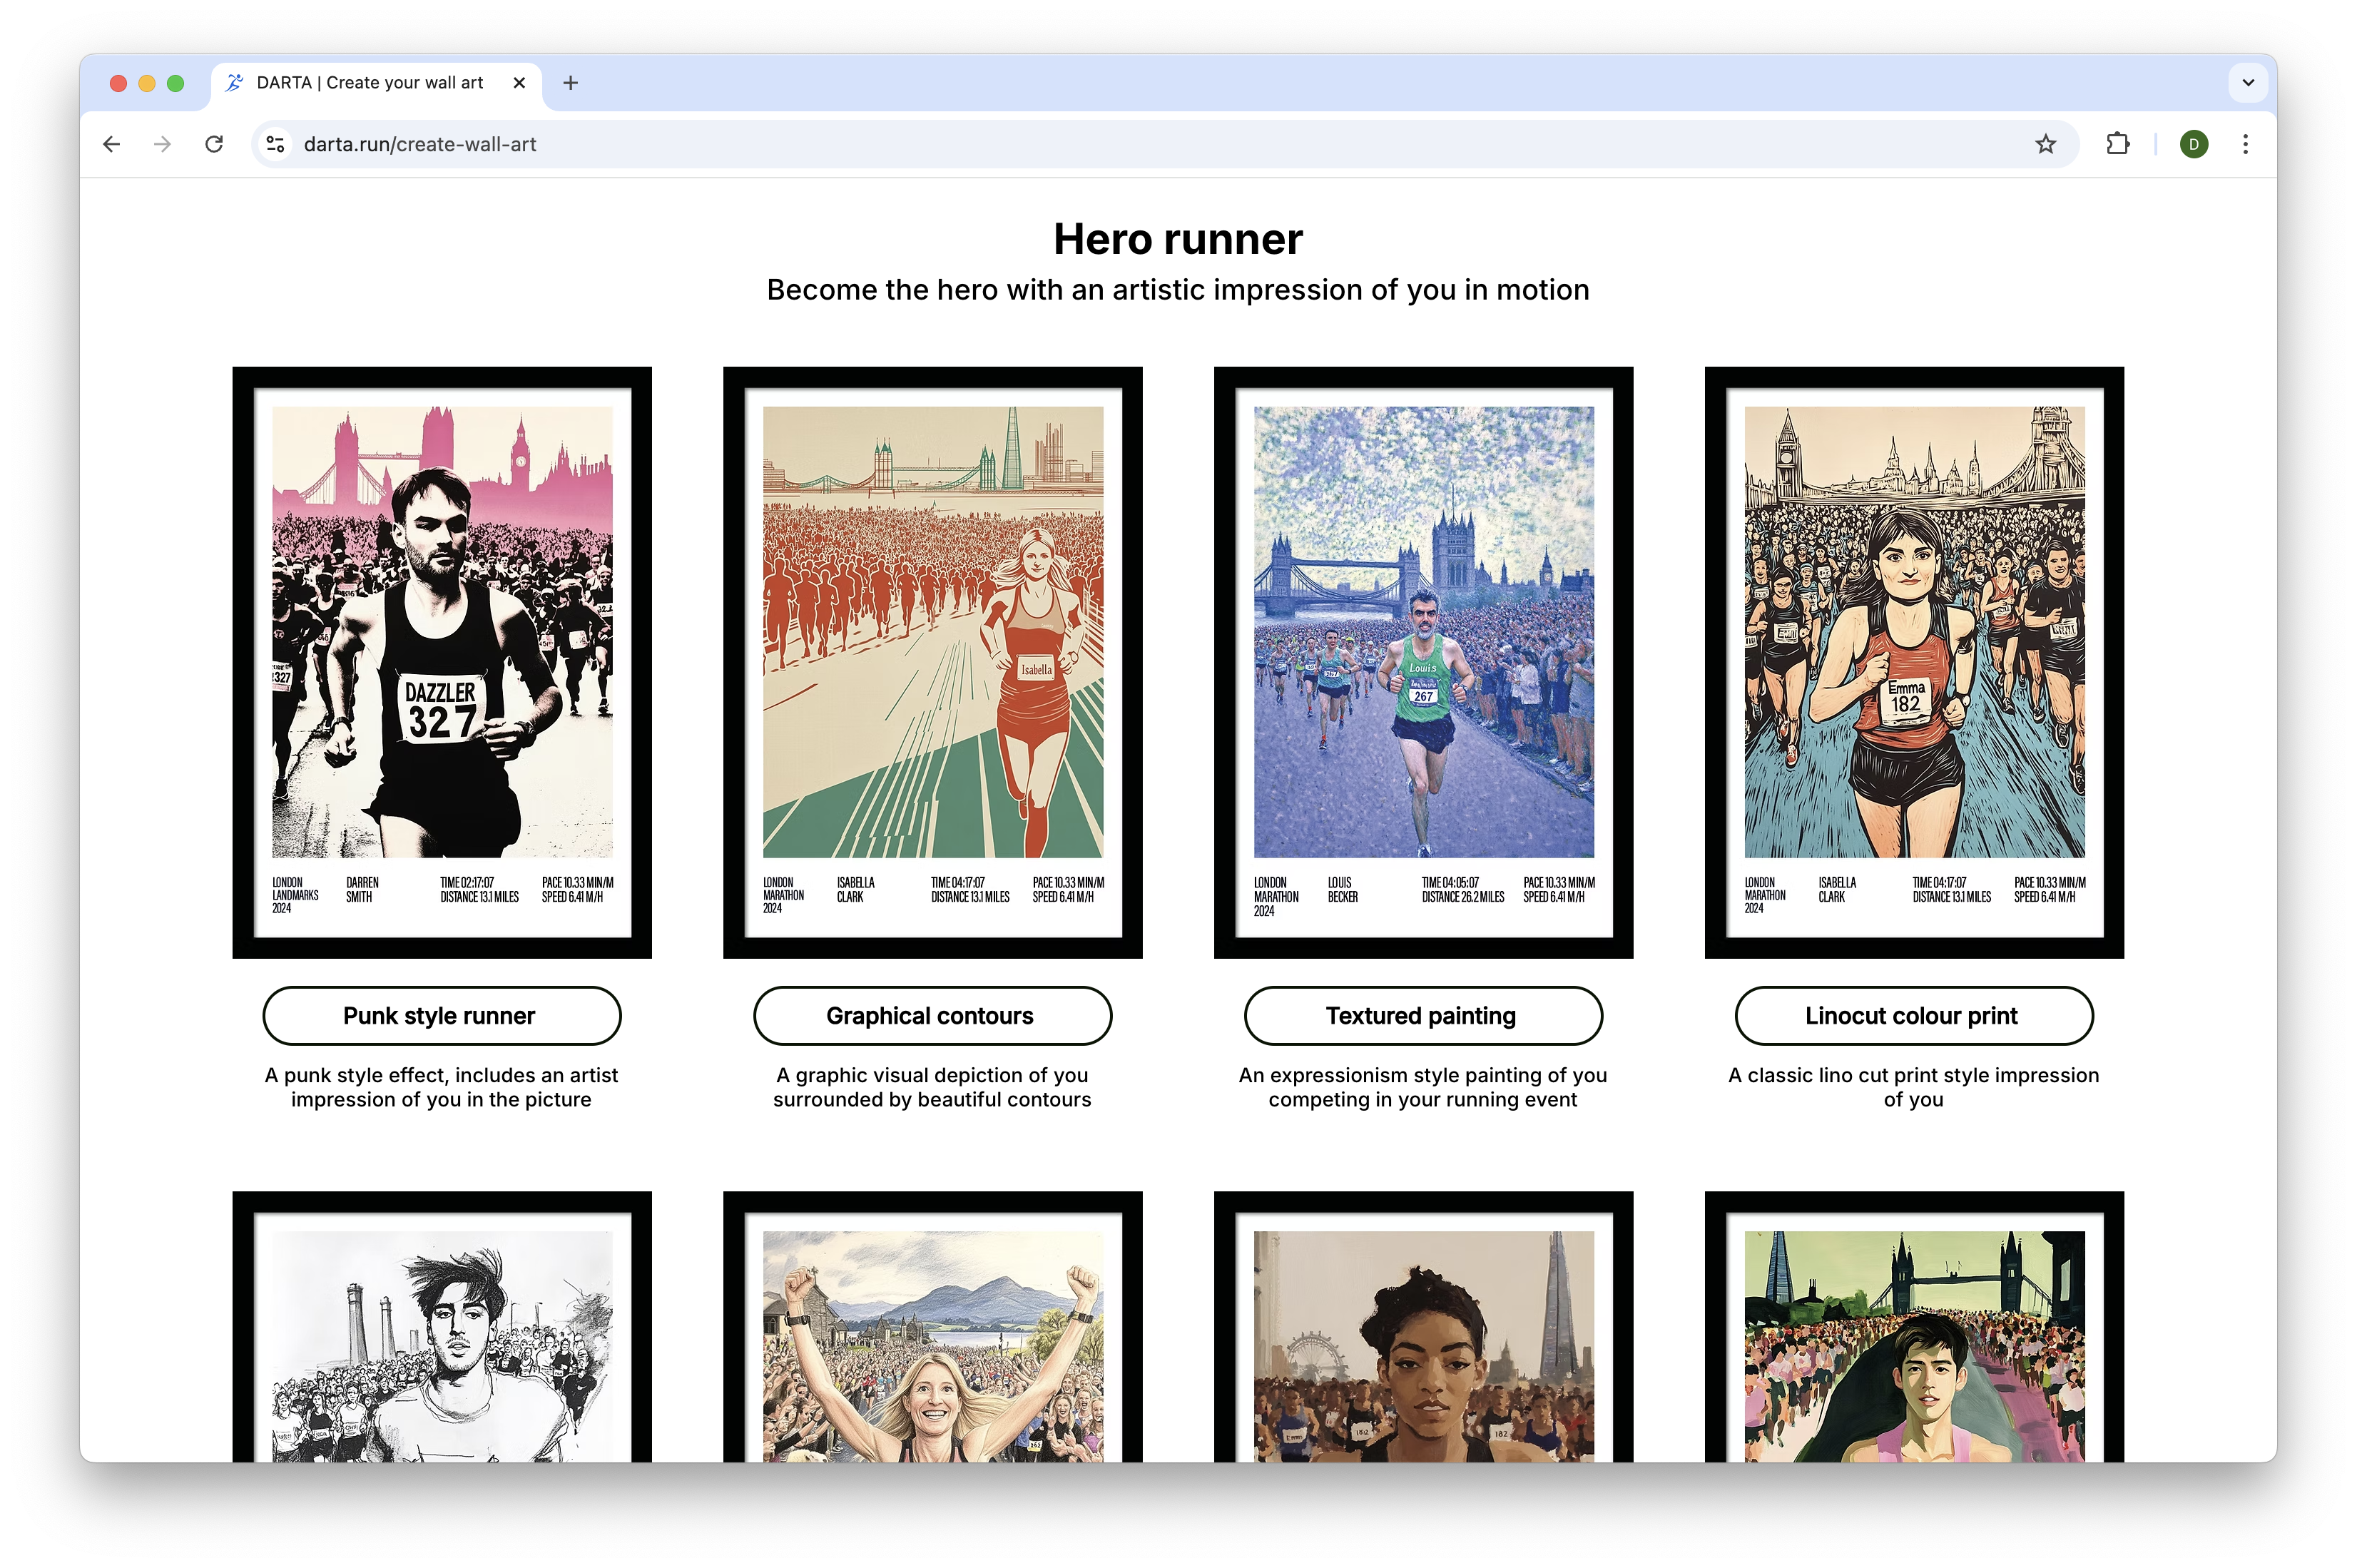The image size is (2357, 1568).
Task: Pick the Linocut colour print style
Action: [1912, 1015]
